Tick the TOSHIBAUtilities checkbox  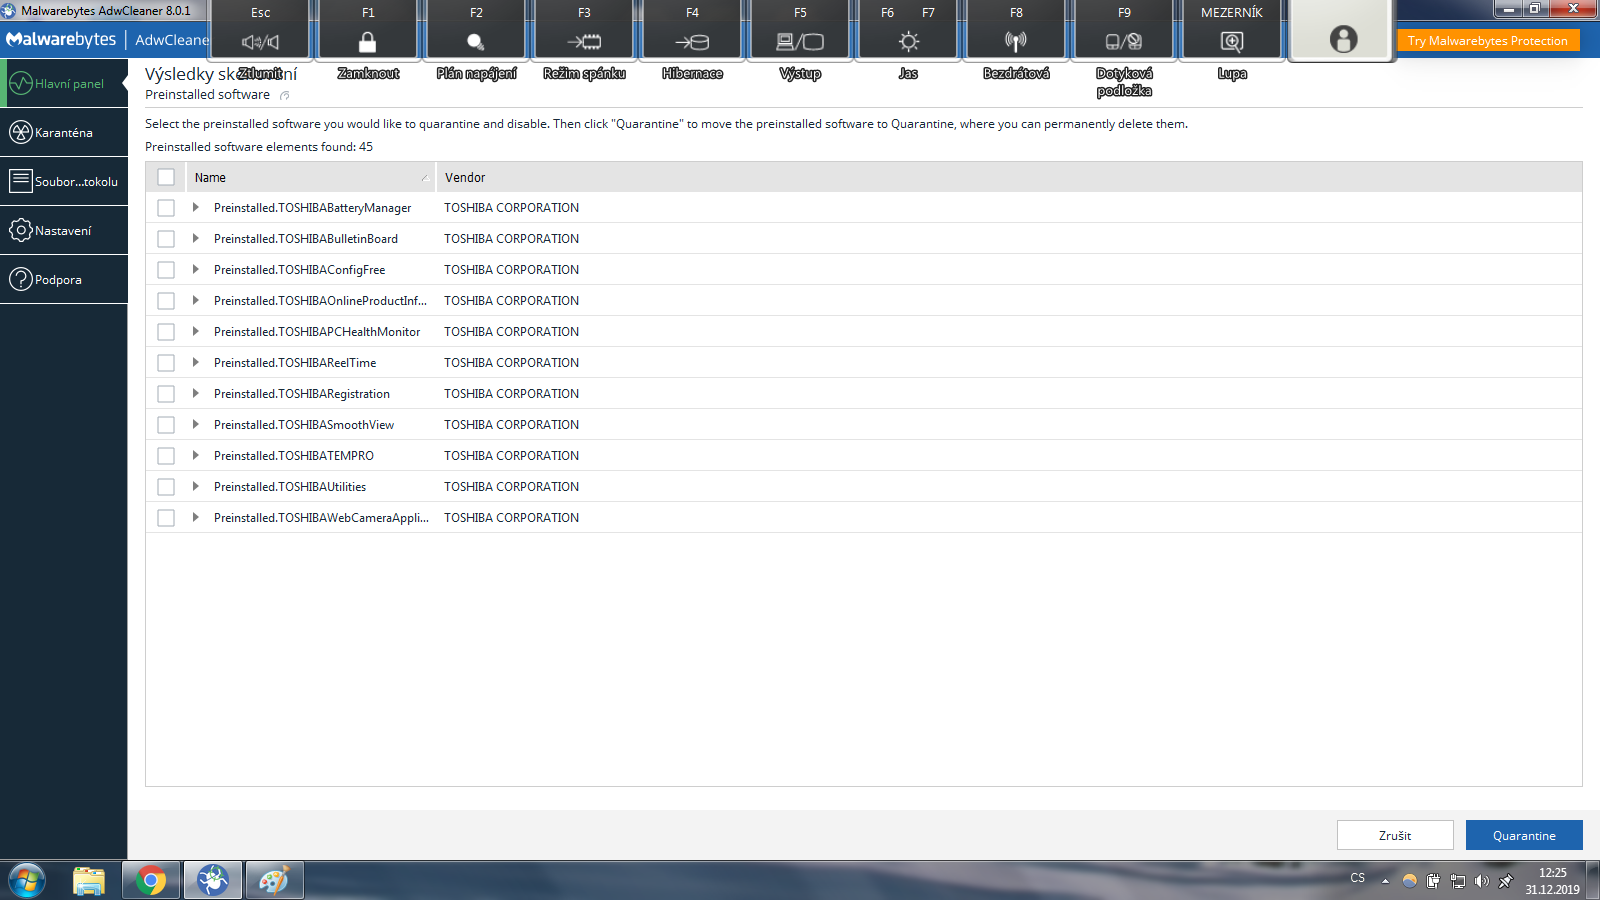point(166,487)
